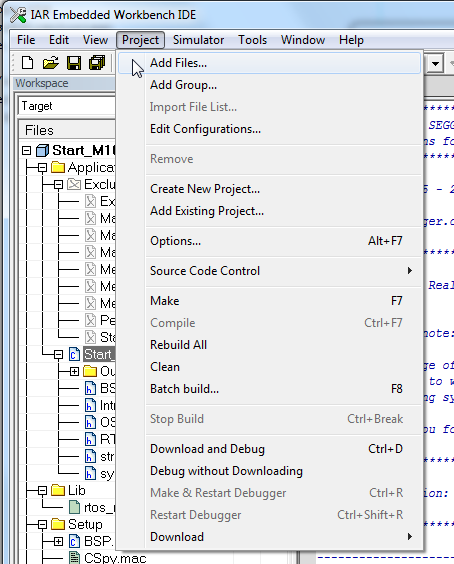This screenshot has width=454, height=564.
Task: Open the Edit menu
Action: [59, 40]
